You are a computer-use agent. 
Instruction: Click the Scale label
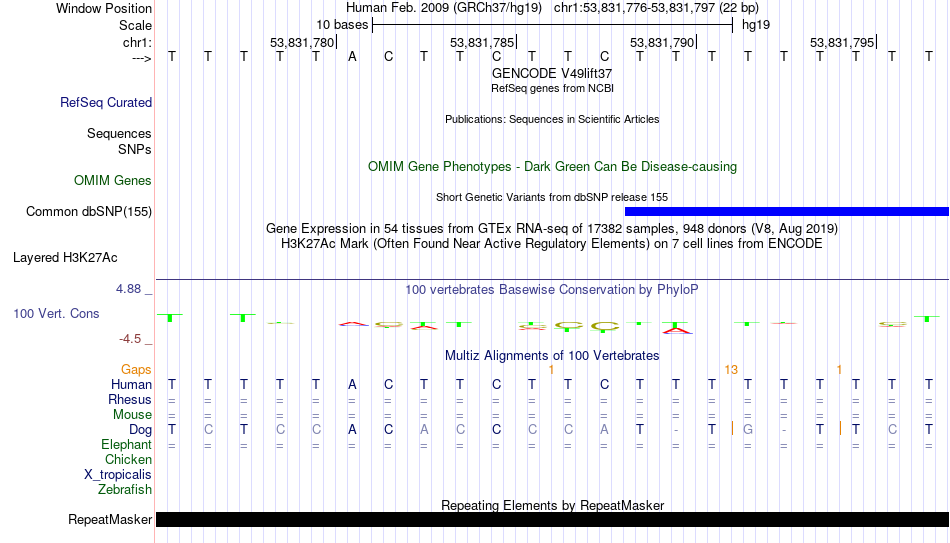[135, 25]
